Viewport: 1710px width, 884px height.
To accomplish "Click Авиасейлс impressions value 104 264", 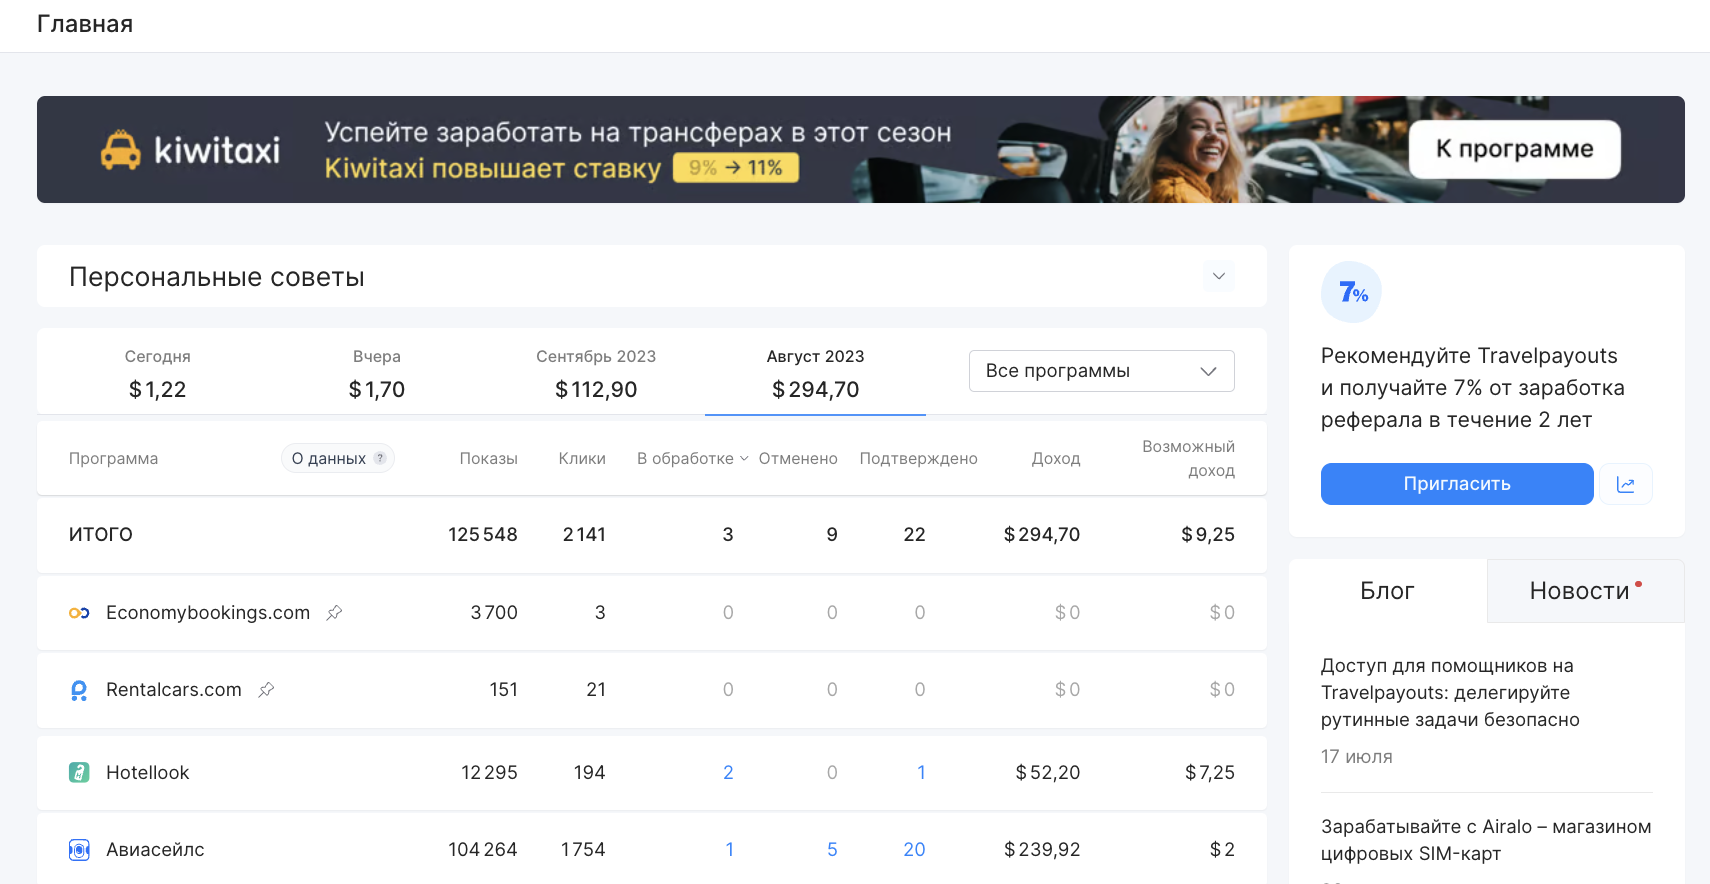I will pyautogui.click(x=483, y=850).
